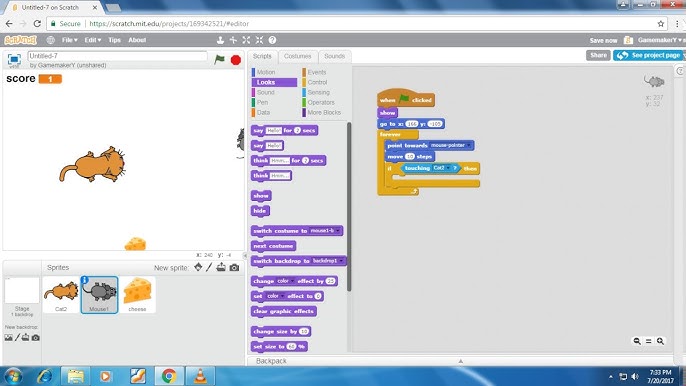The image size is (686, 386).
Task: Open the Edit menu
Action: tap(92, 40)
